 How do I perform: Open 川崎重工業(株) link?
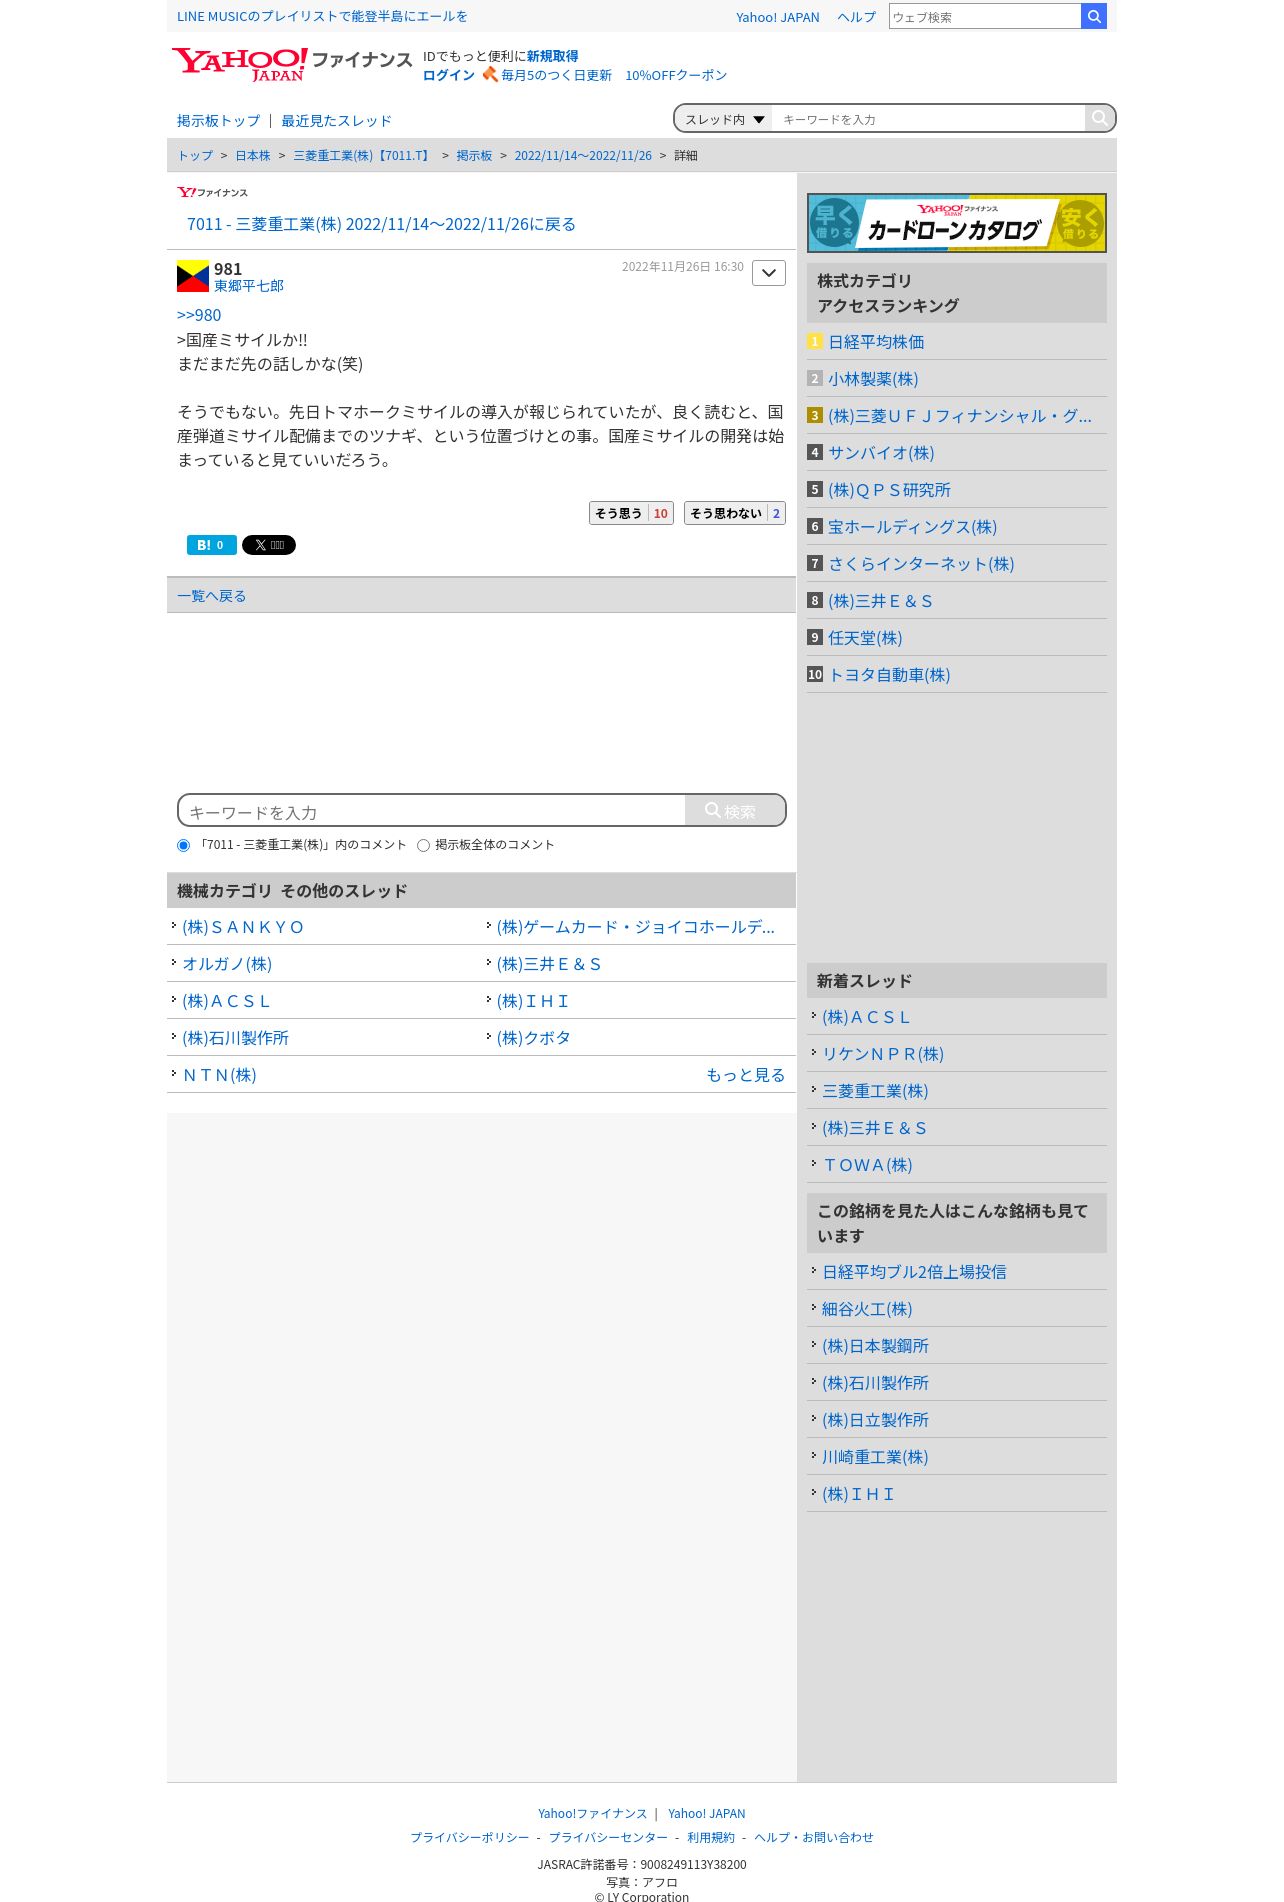[x=875, y=1457]
